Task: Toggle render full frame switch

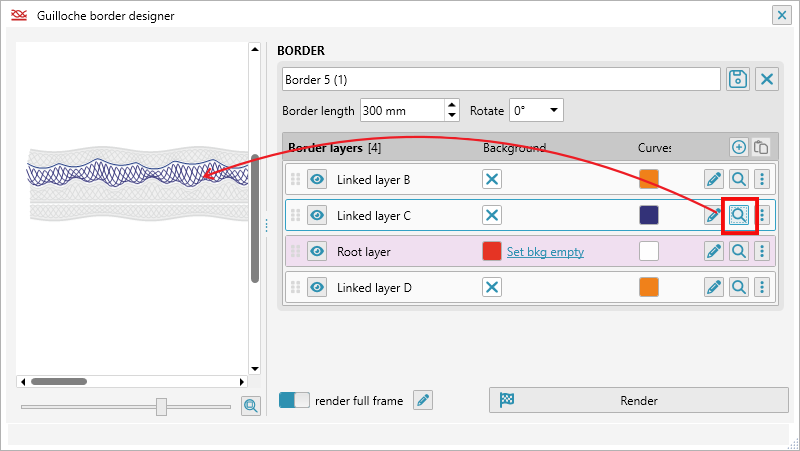Action: (294, 400)
